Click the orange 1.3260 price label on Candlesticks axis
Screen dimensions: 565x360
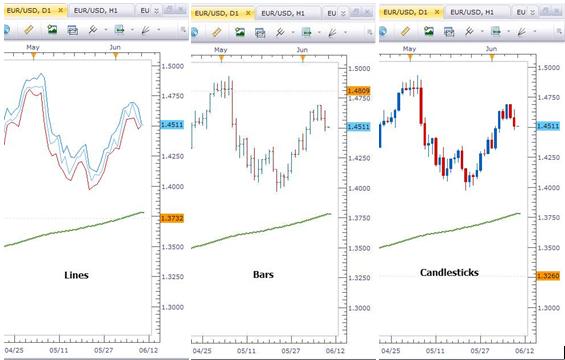click(548, 276)
